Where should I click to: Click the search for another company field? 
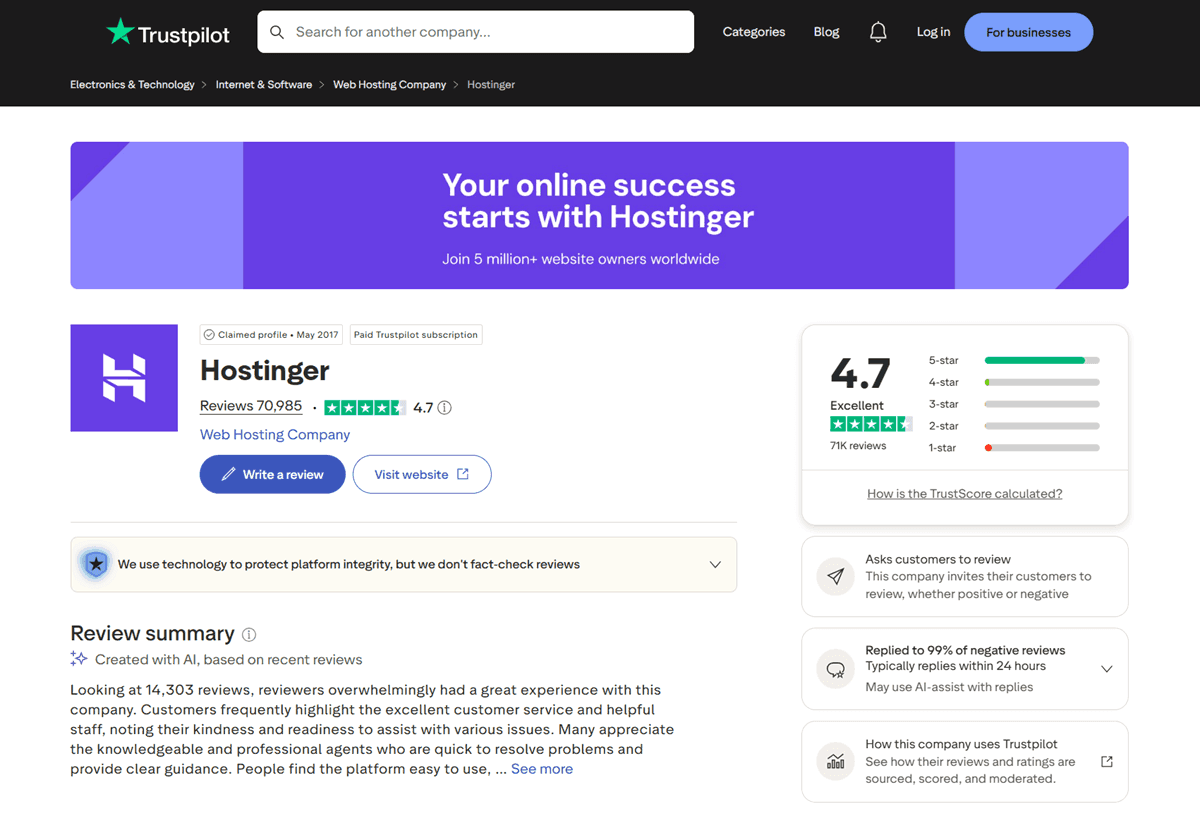point(476,32)
